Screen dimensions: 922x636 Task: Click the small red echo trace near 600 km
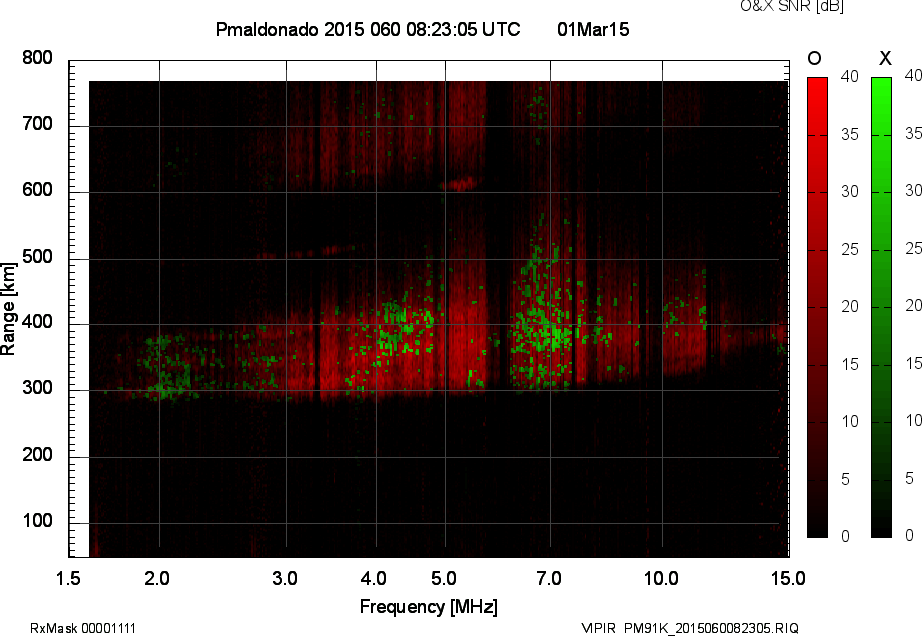460,184
